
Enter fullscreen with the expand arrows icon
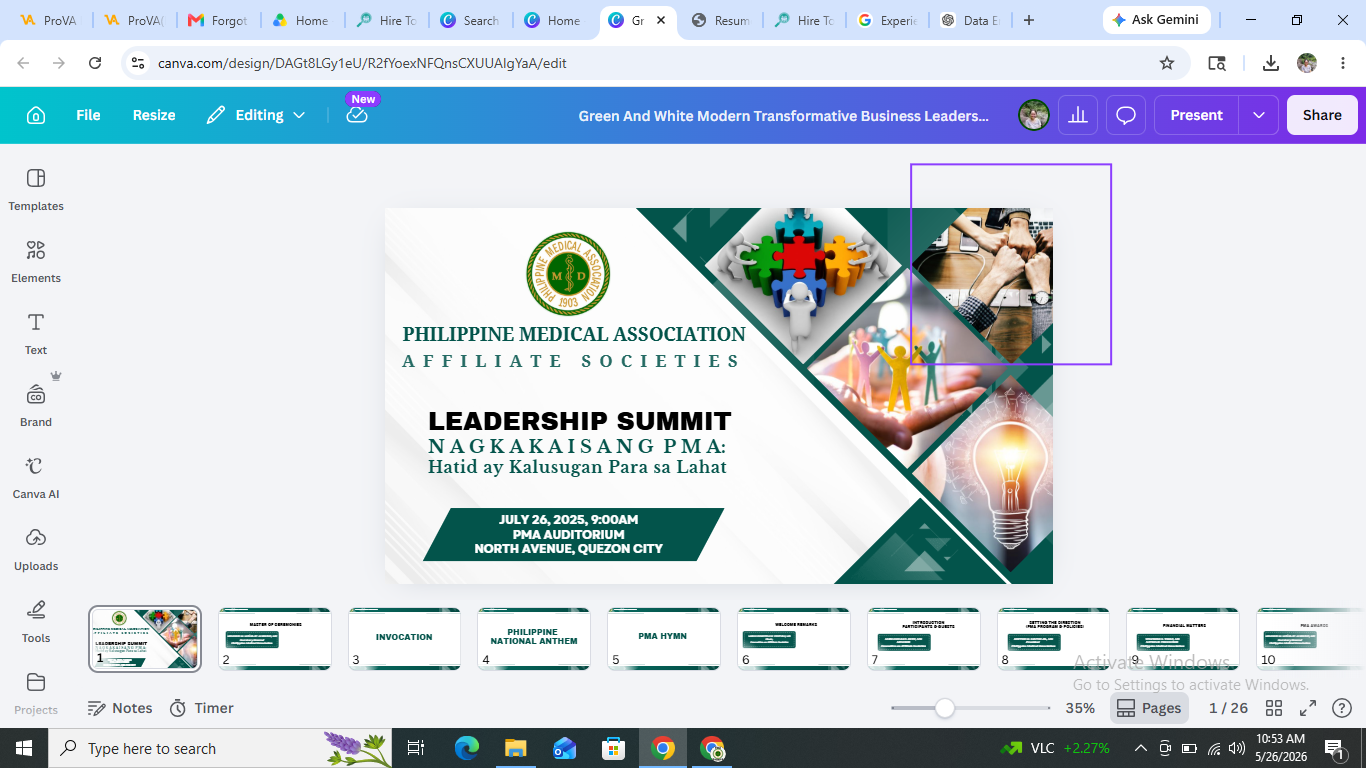point(1308,708)
